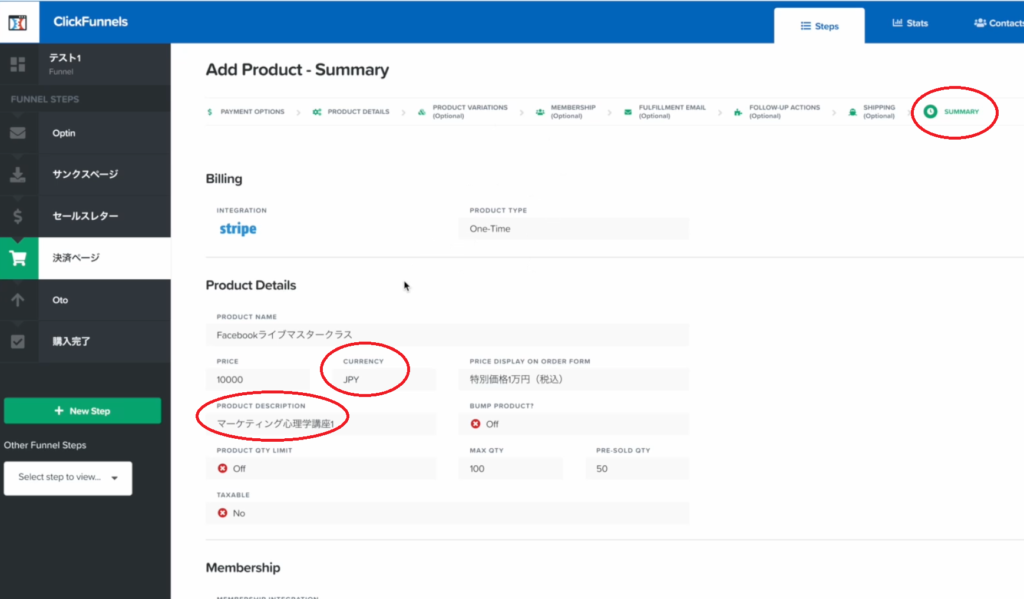Click the Stats chart icon
Image resolution: width=1024 pixels, height=599 pixels.
tap(897, 23)
